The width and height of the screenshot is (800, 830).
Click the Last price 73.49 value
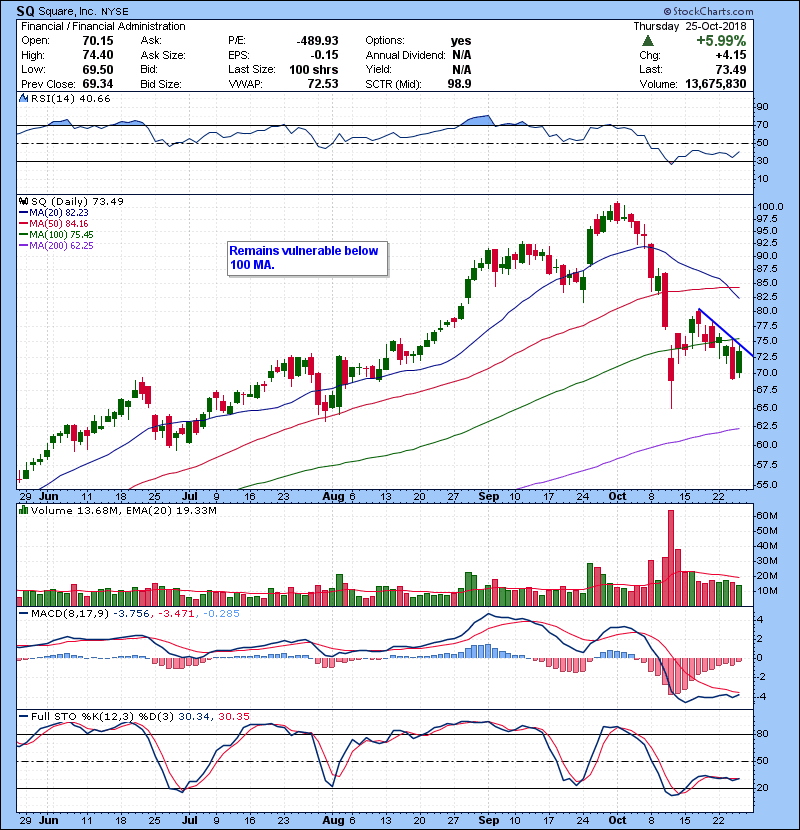(x=730, y=69)
